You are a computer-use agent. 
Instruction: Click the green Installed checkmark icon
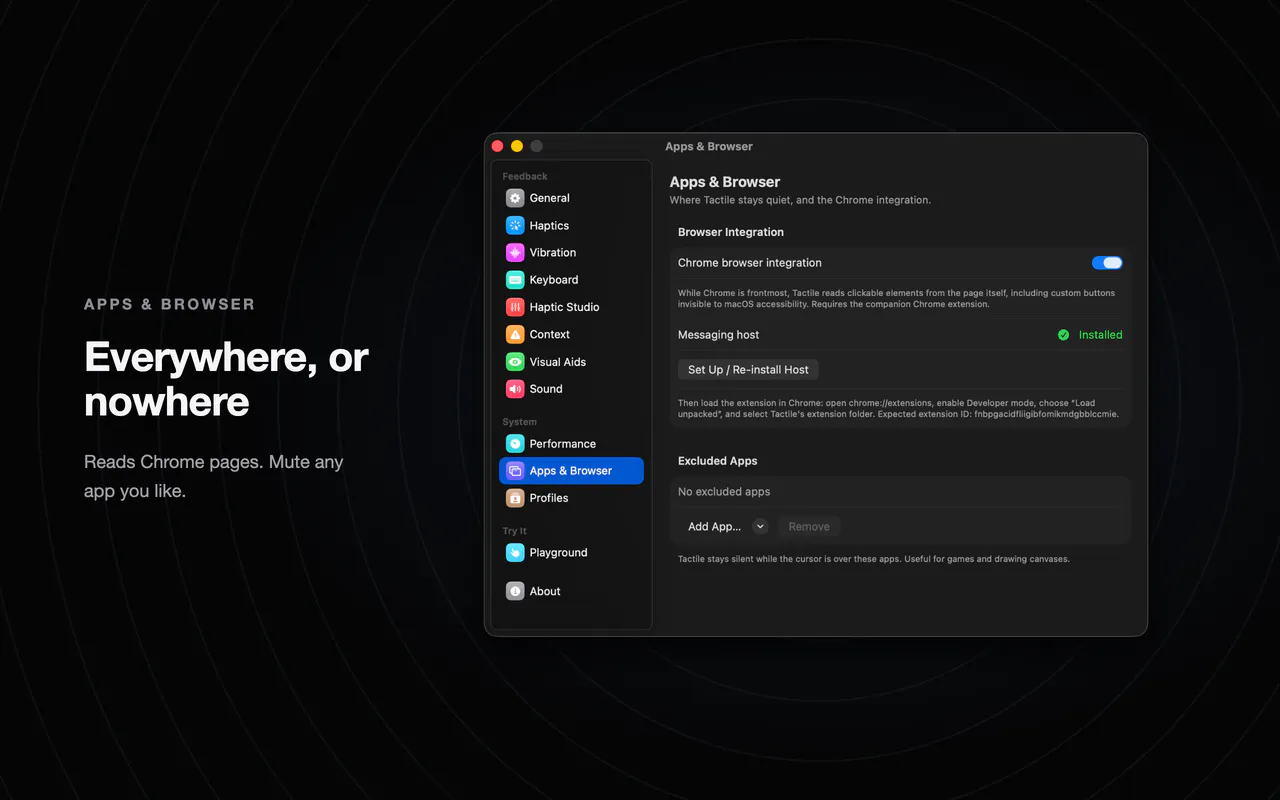pyautogui.click(x=1064, y=335)
